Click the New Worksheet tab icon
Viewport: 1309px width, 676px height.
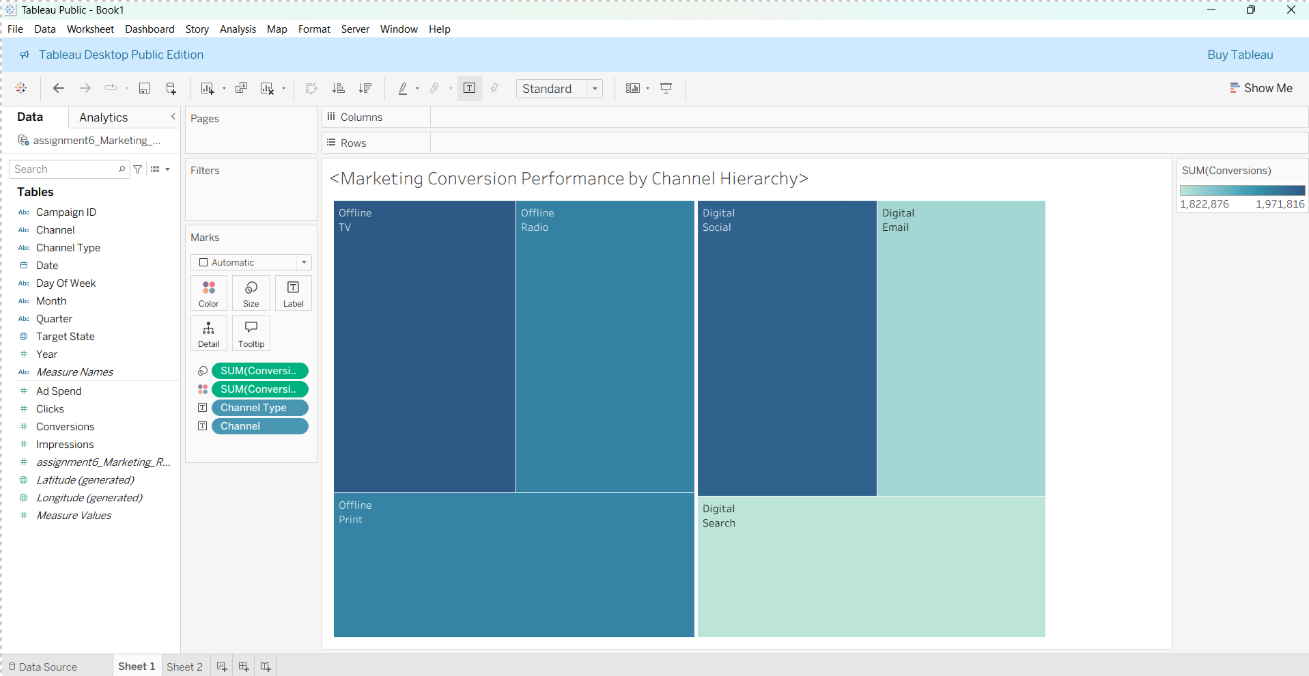click(x=223, y=666)
